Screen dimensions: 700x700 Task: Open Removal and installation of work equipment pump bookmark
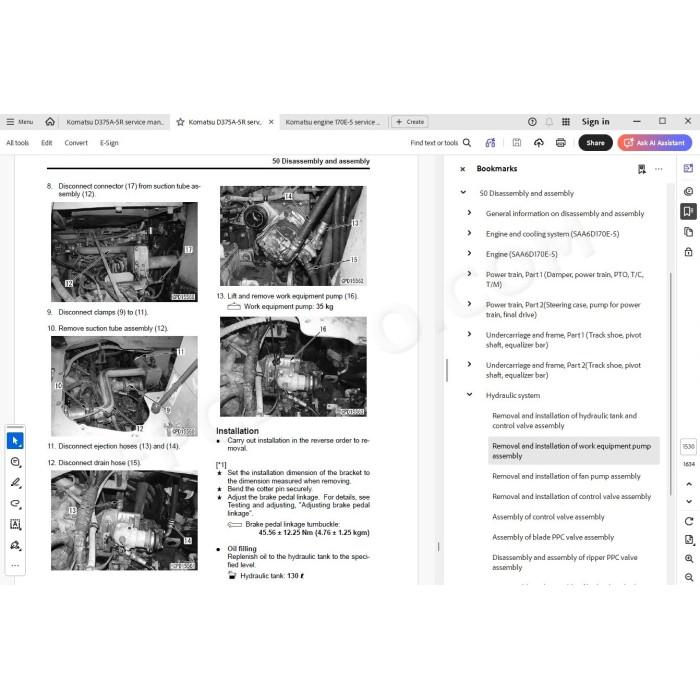pos(573,451)
